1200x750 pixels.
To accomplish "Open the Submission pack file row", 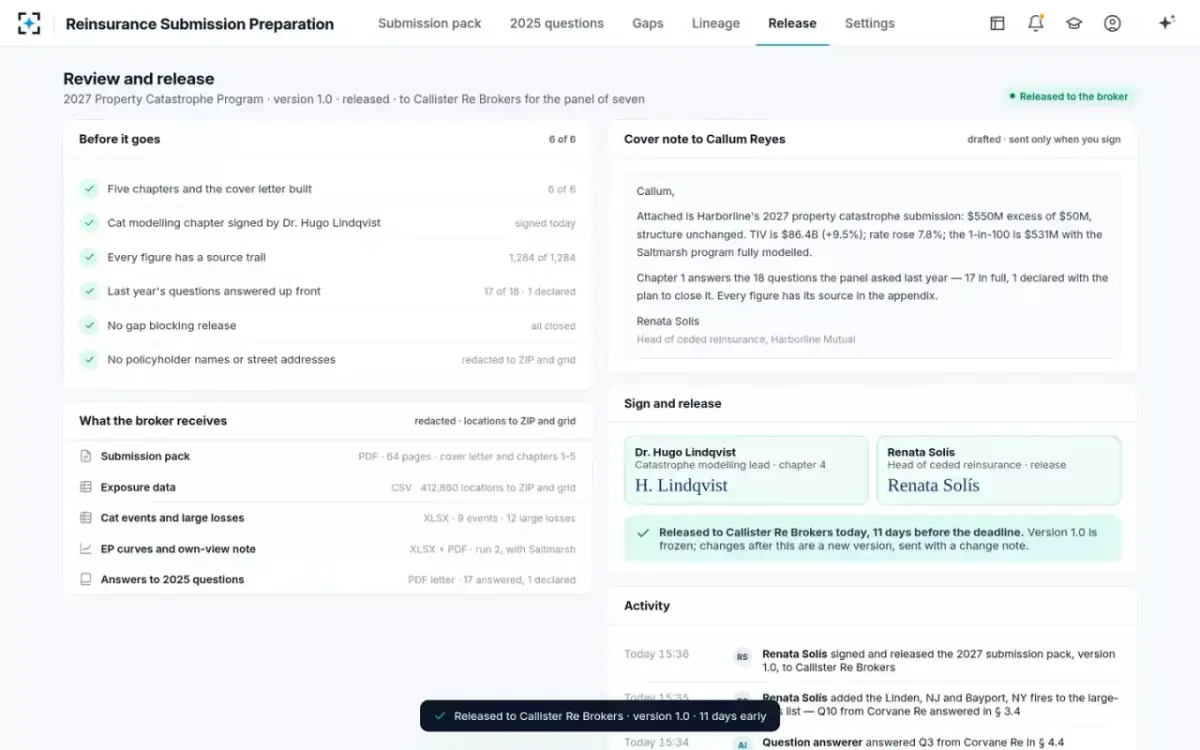I will tap(327, 456).
